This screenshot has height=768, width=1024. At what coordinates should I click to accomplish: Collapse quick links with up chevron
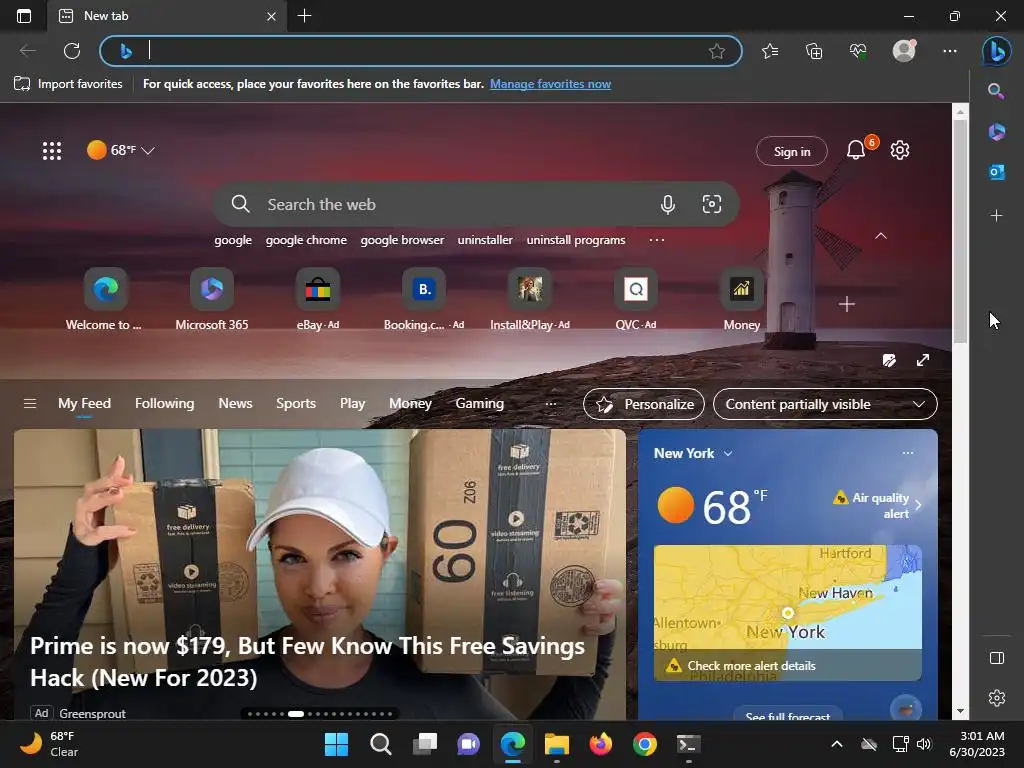[881, 236]
